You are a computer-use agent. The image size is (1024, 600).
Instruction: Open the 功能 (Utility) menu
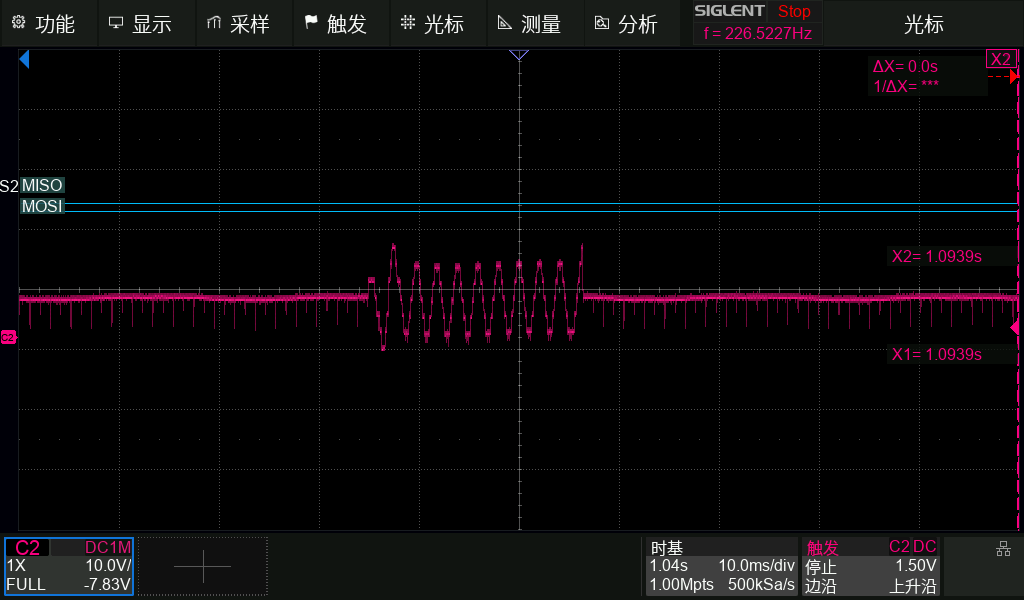(49, 24)
